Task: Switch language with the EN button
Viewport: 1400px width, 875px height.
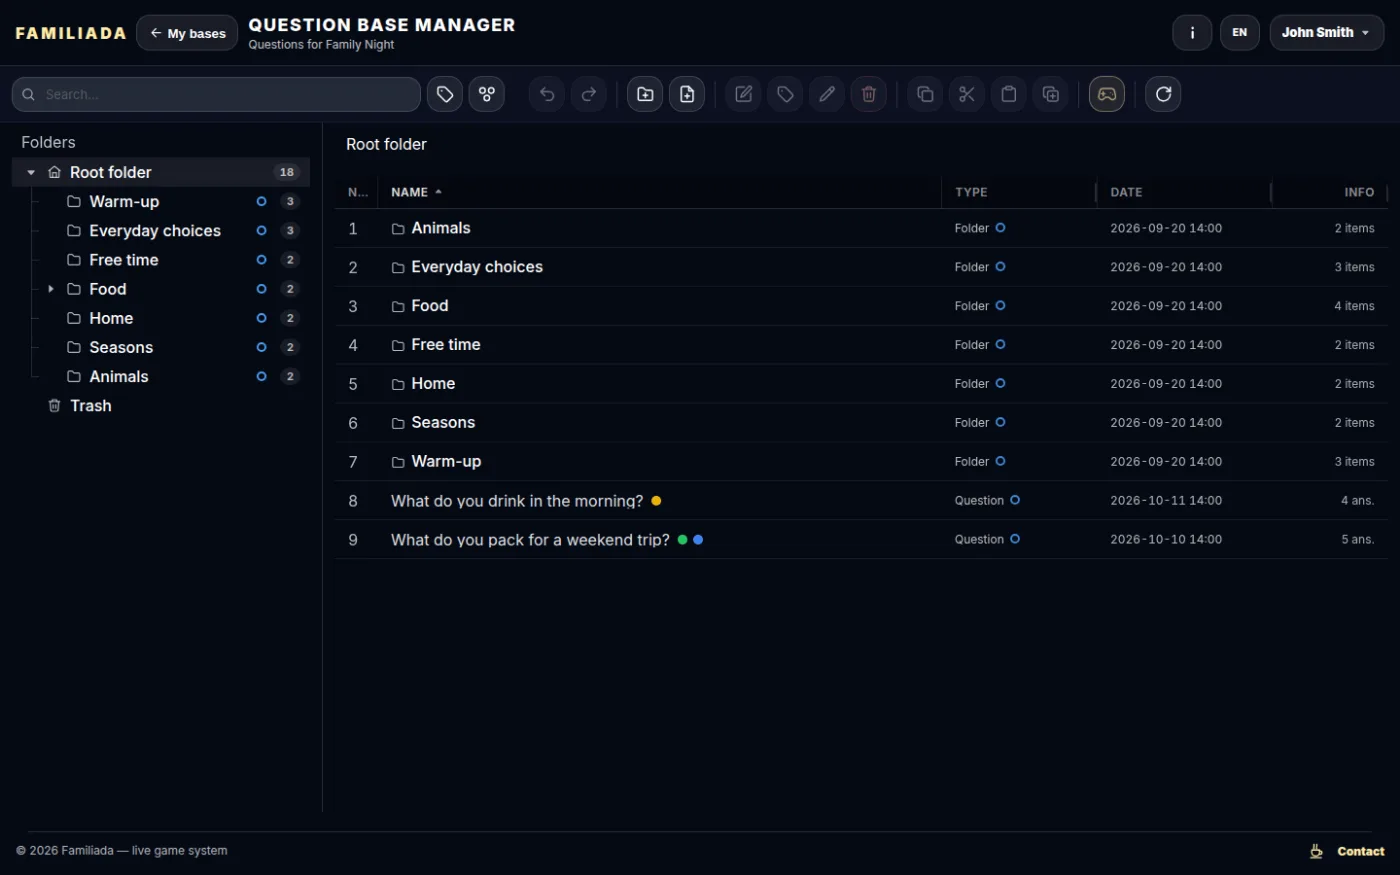Action: (1240, 33)
